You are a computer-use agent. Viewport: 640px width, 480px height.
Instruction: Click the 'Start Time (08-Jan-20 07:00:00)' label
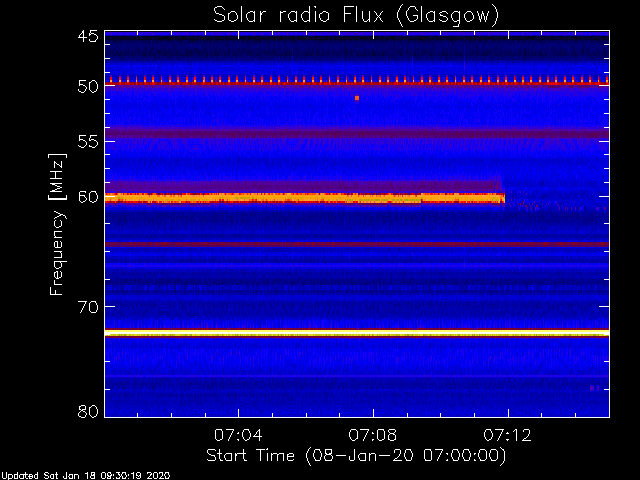point(356,456)
